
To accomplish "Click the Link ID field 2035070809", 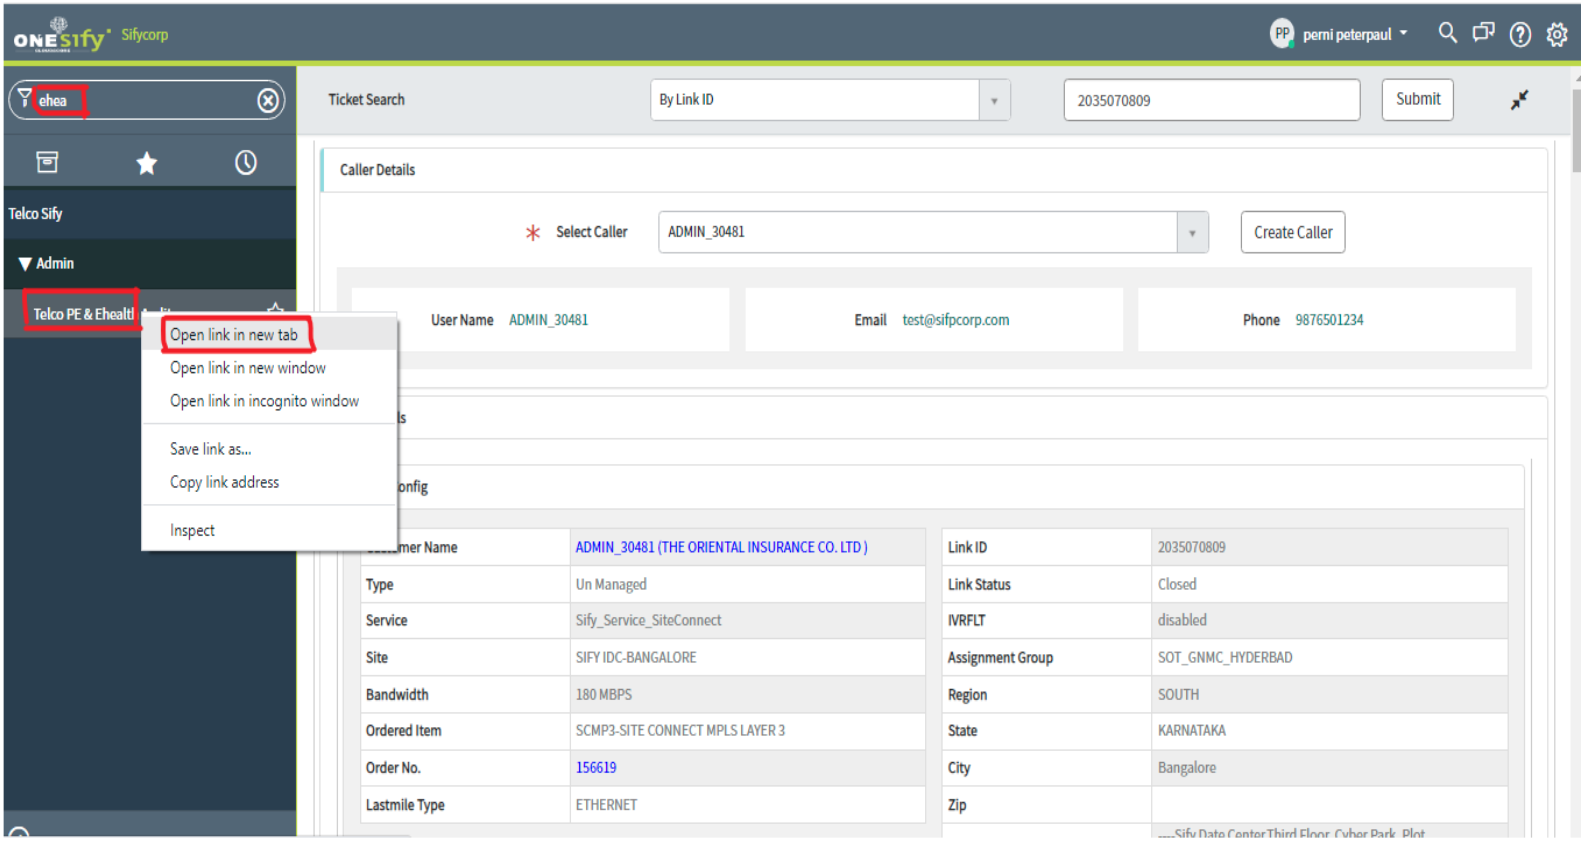I will tap(1211, 100).
